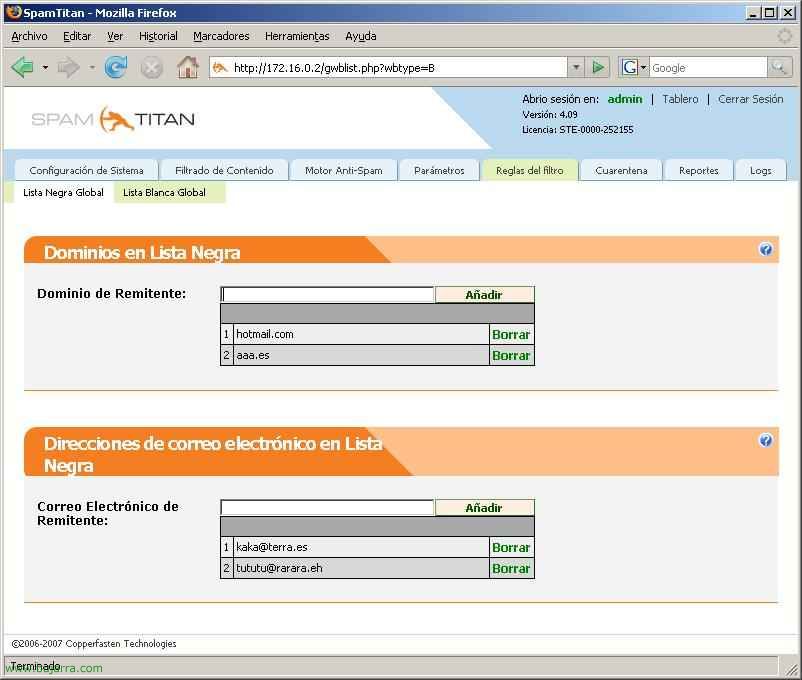
Task: Click the ©2006-2007 Copperfasten Technologies footer text
Action: [x=94, y=644]
